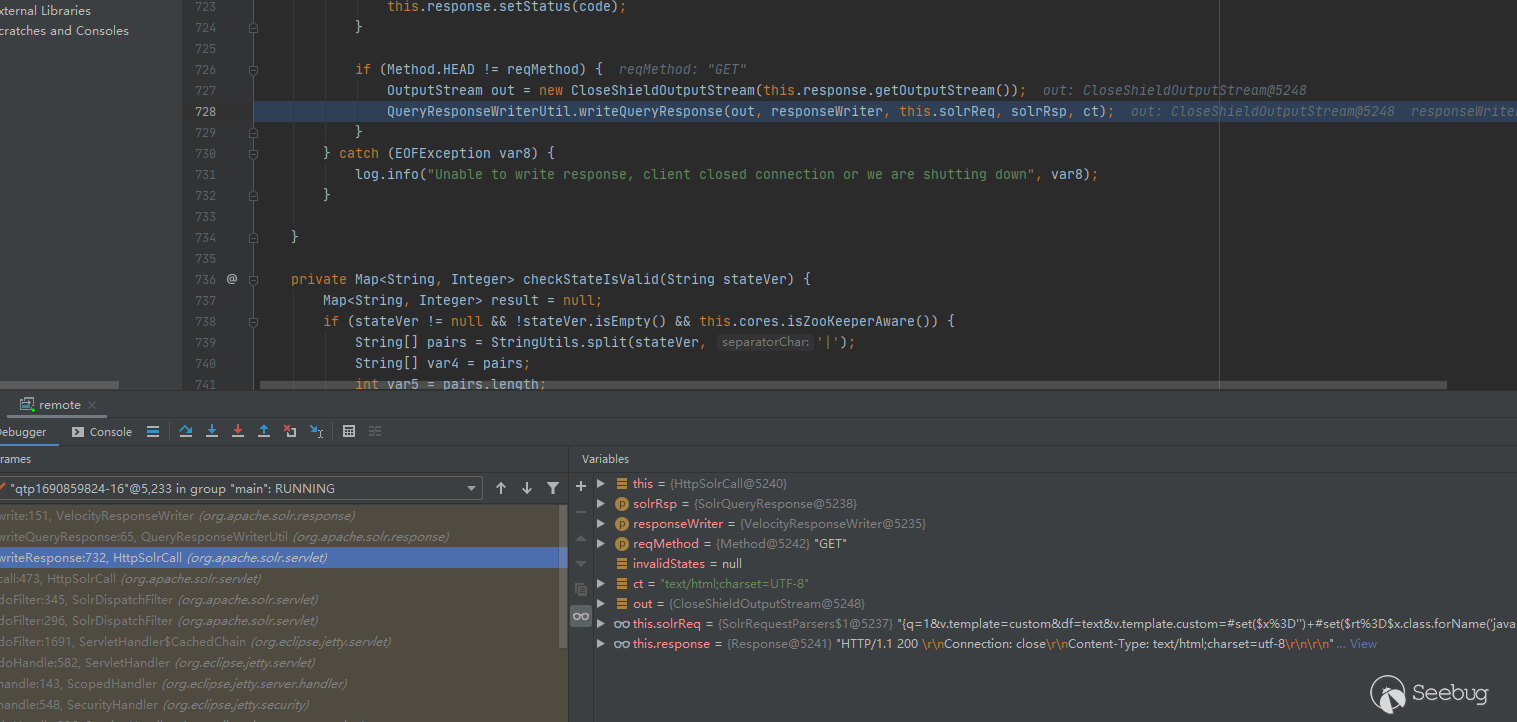Select the remote debug session tab

(59, 405)
